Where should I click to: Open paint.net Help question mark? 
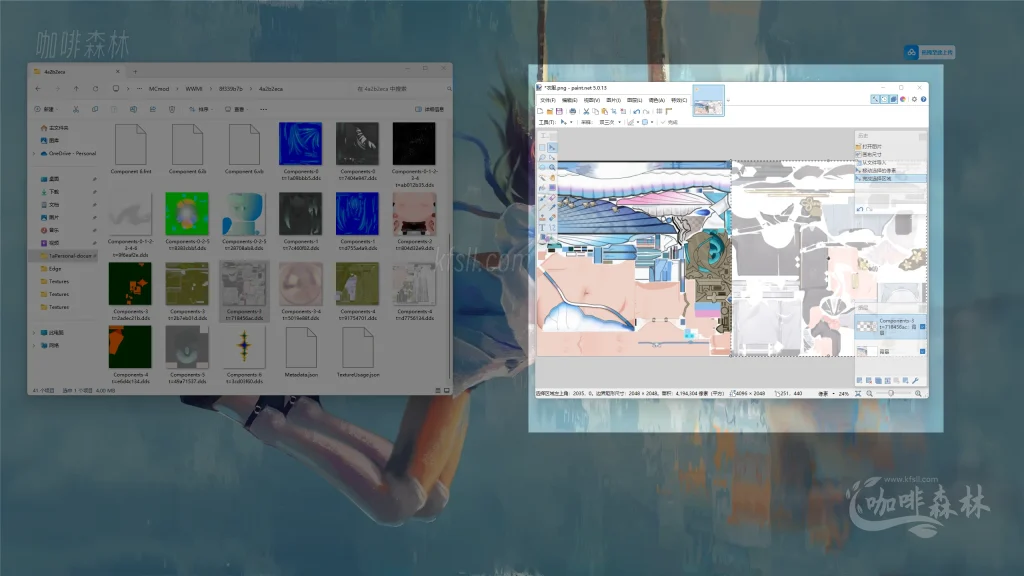923,99
